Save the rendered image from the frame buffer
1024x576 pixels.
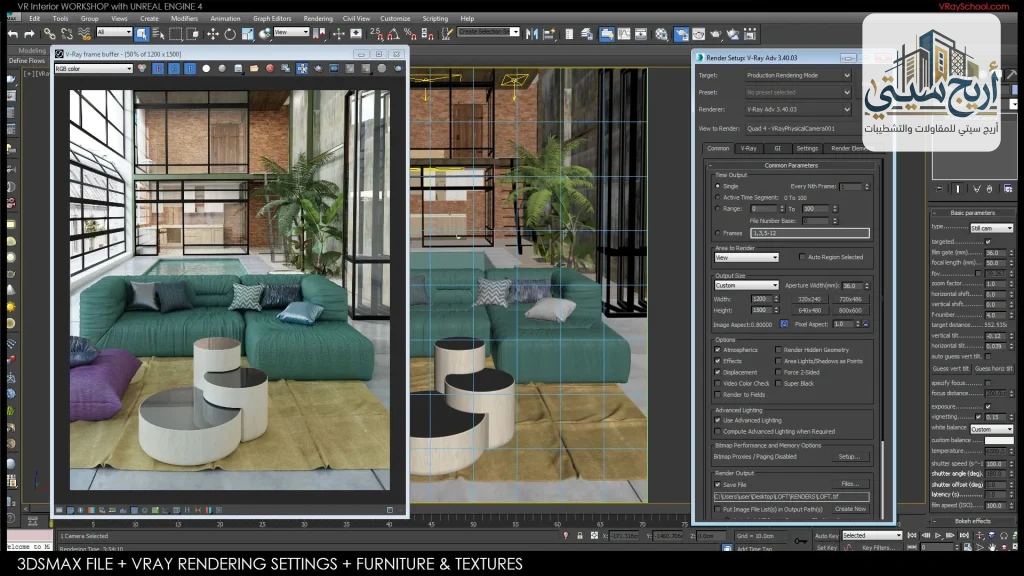[x=236, y=68]
